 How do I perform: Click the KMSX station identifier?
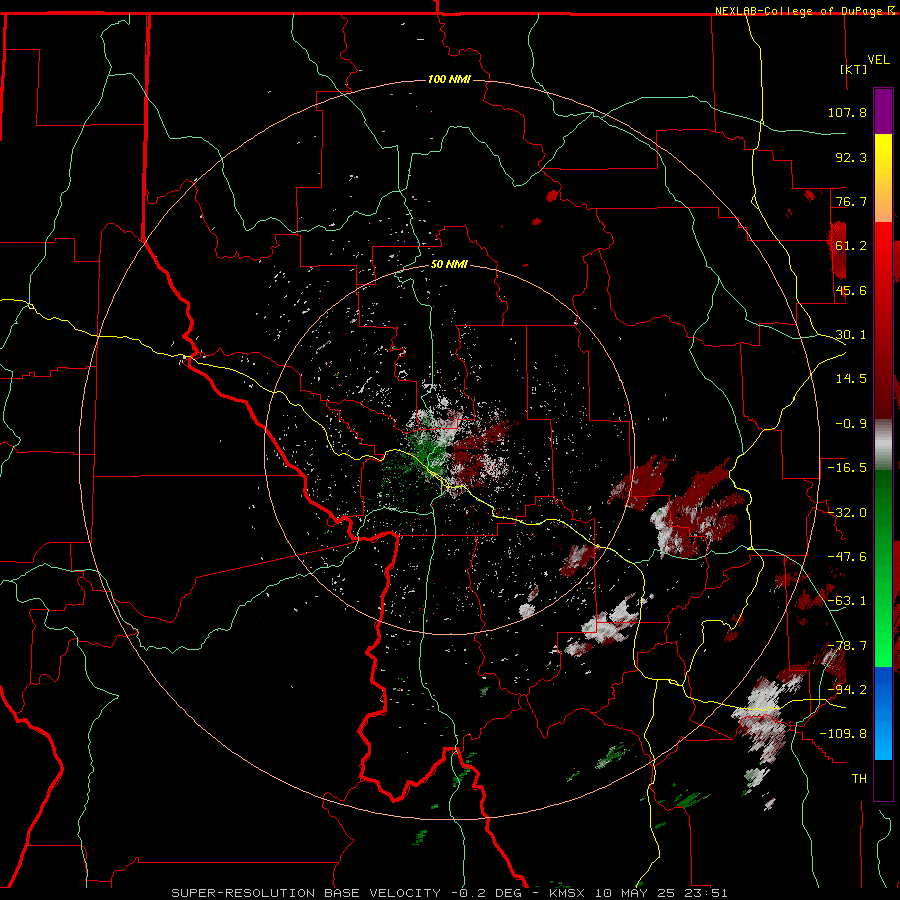pos(567,893)
